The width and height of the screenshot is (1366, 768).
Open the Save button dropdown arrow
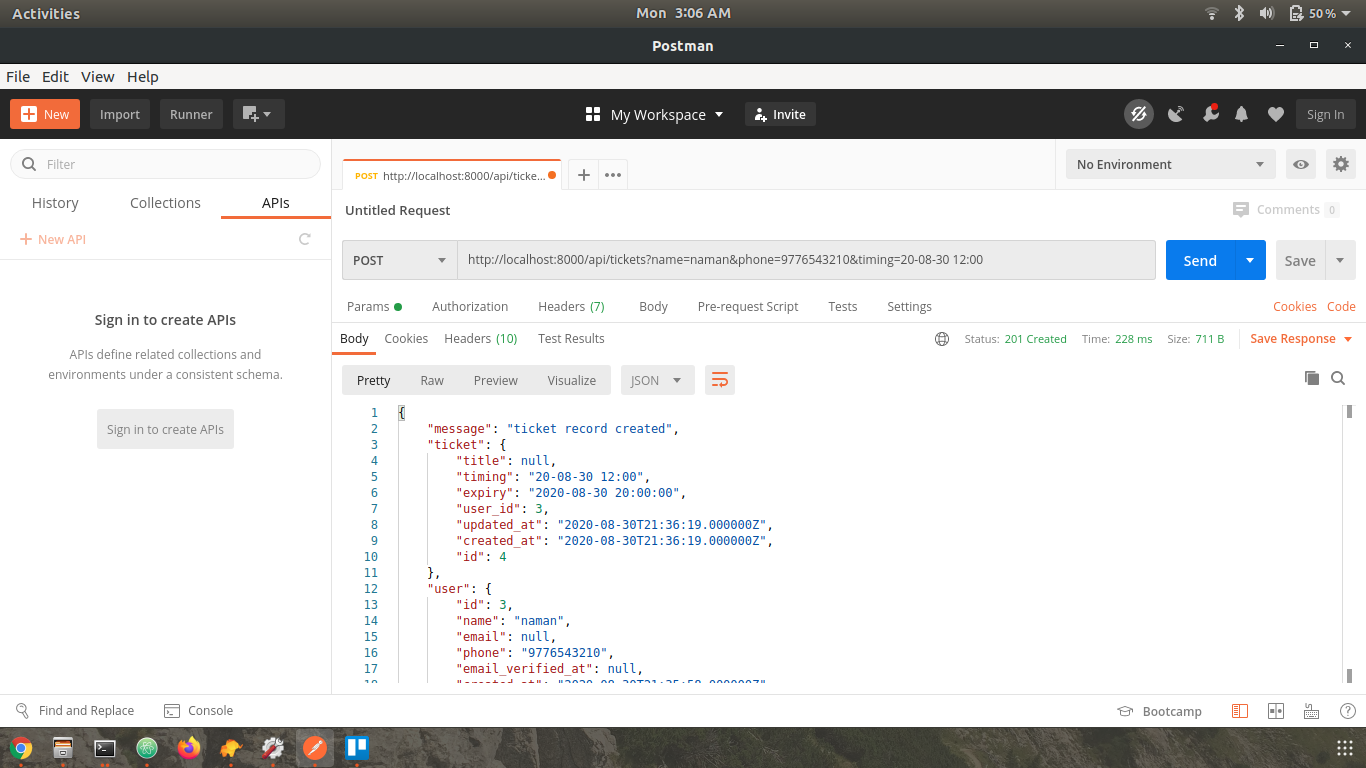1340,260
